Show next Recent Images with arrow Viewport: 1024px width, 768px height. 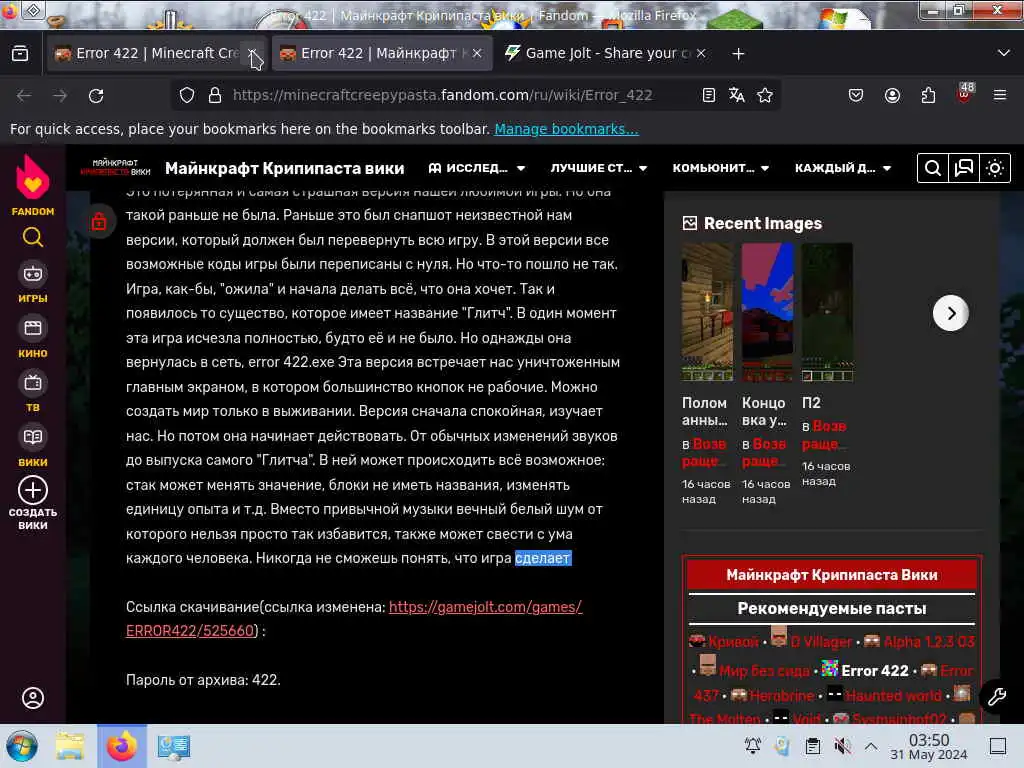point(951,313)
